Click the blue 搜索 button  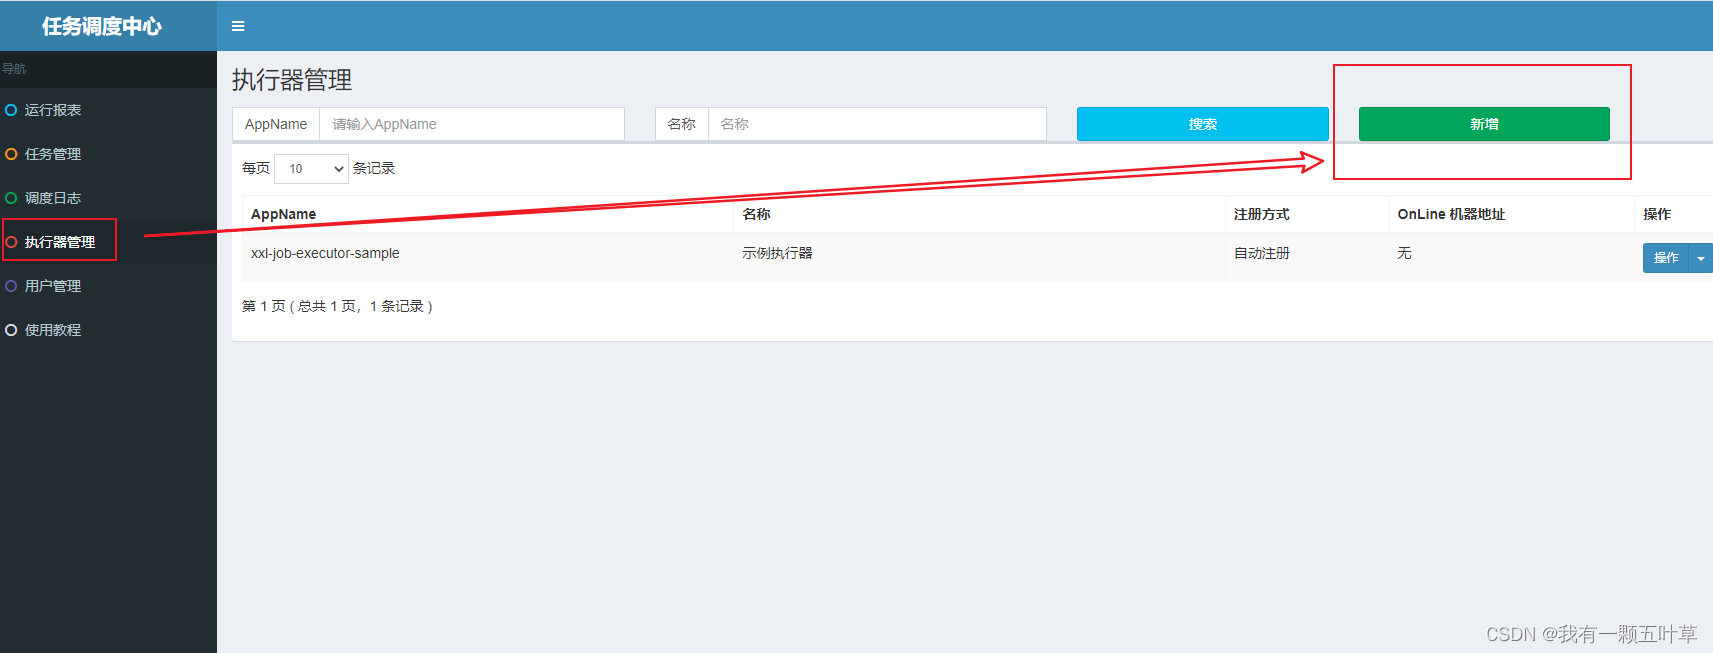point(1202,124)
